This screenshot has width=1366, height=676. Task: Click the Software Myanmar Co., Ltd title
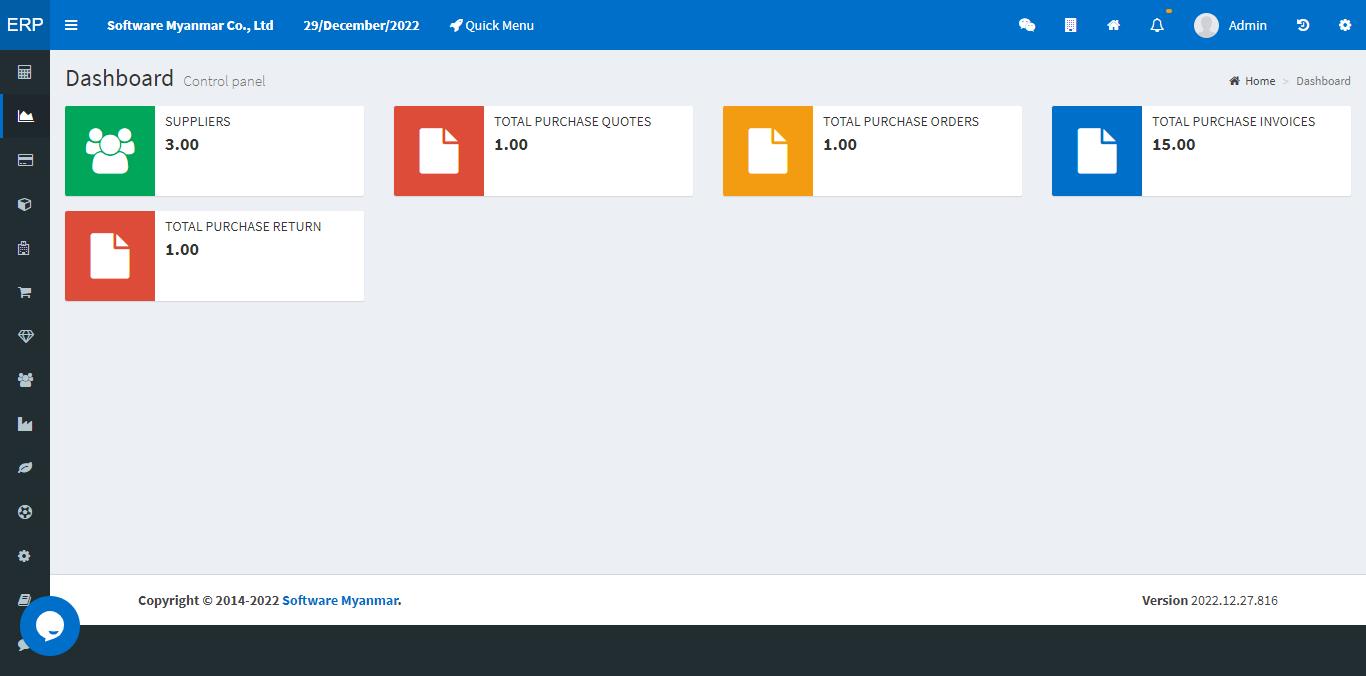(190, 25)
